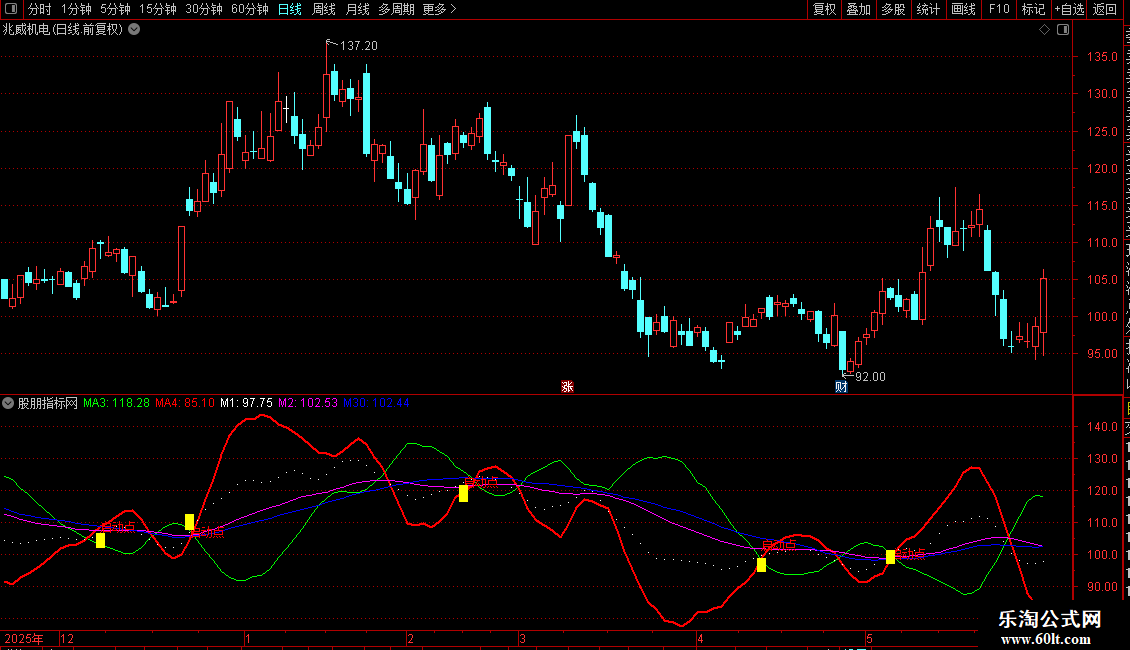1130x650 pixels.
Task: Switch to 周线 weekly chart
Action: 324,9
